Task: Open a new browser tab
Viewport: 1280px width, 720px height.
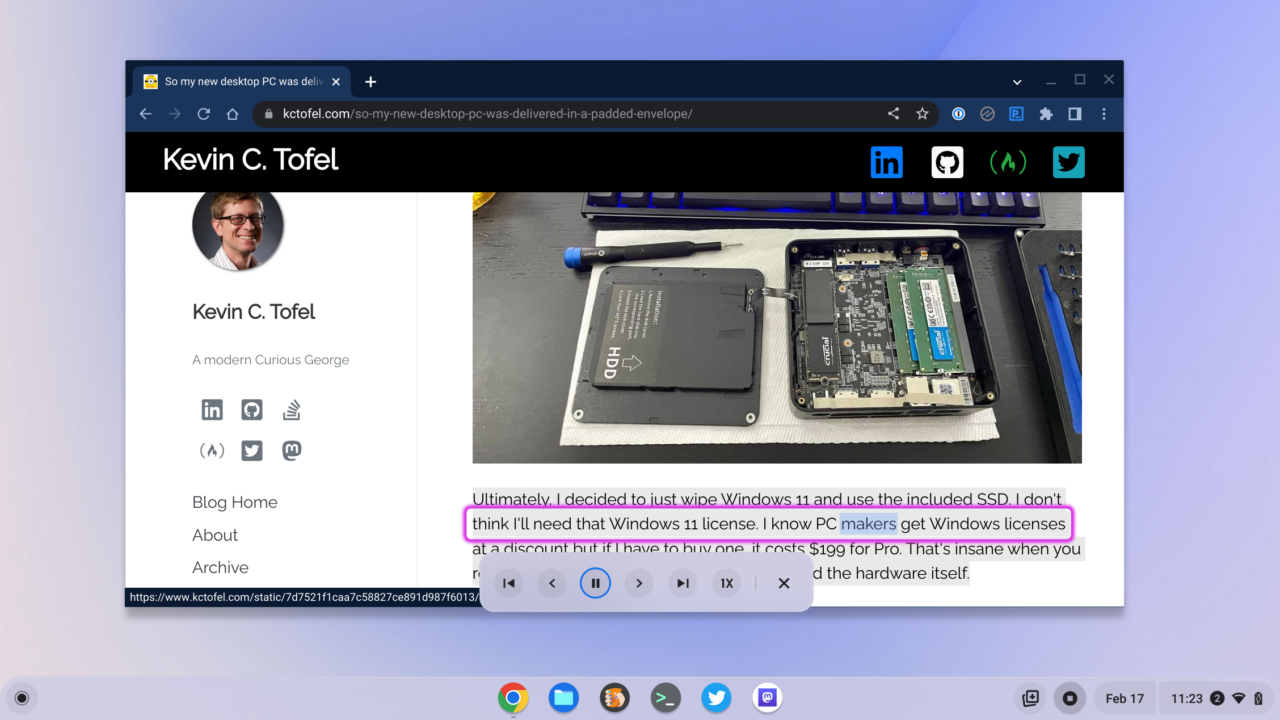Action: (x=370, y=82)
